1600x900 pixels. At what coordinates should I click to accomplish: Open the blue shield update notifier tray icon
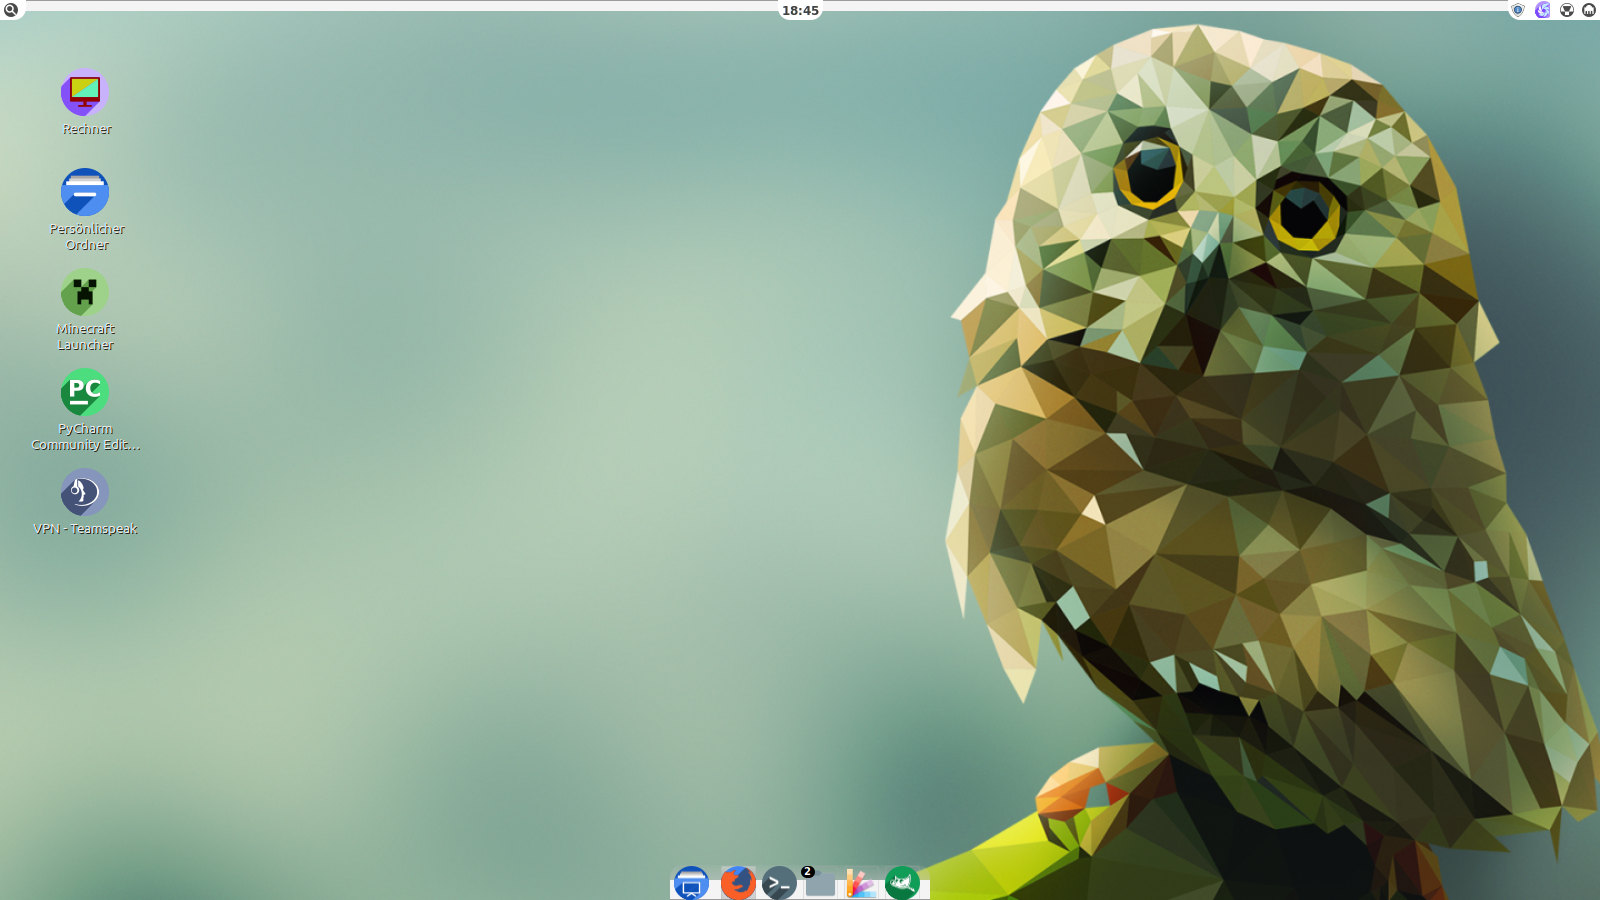pyautogui.click(x=1518, y=10)
